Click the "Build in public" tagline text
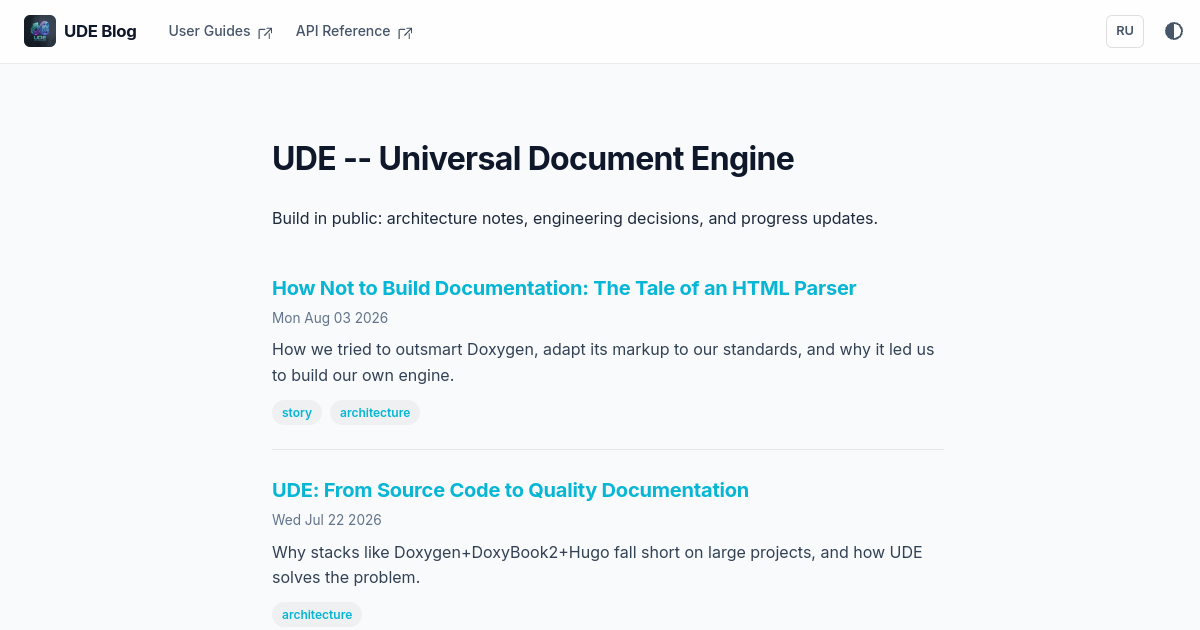This screenshot has width=1200, height=630. 575,218
